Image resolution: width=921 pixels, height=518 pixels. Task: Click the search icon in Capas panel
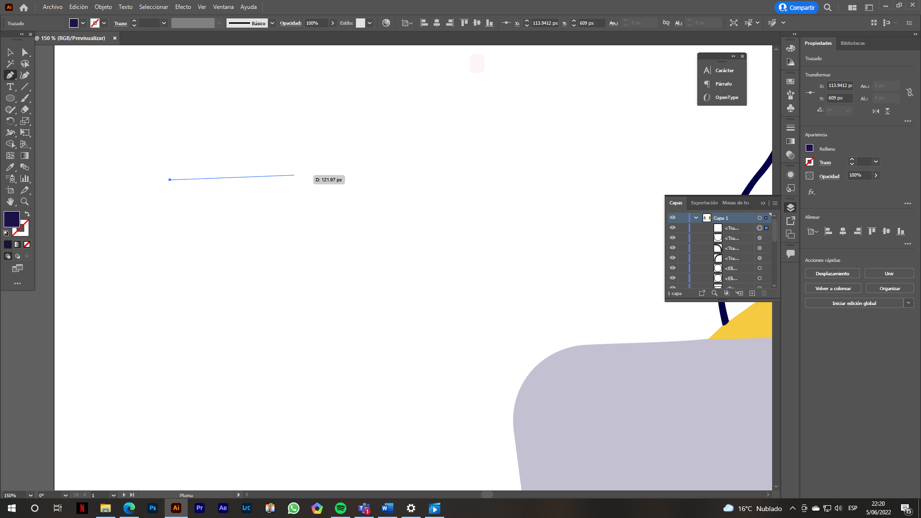714,293
